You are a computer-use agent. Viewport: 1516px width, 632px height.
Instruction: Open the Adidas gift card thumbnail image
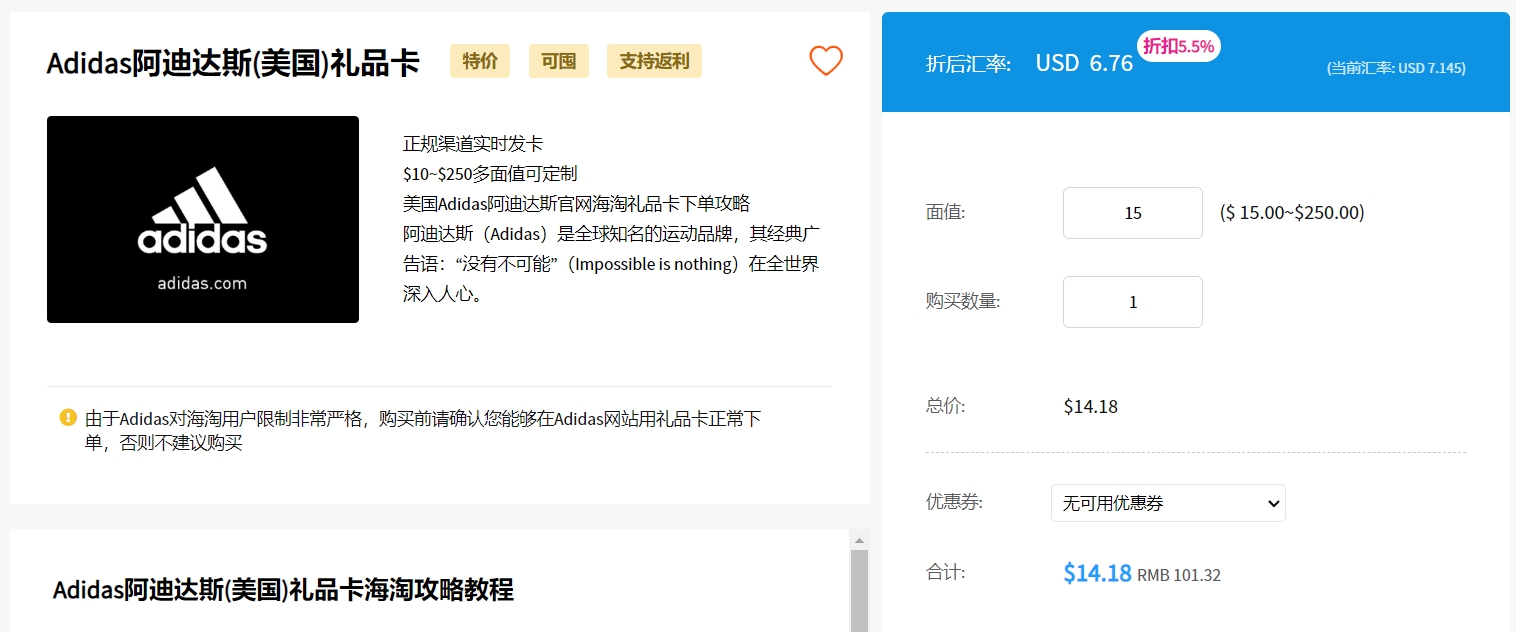point(203,219)
